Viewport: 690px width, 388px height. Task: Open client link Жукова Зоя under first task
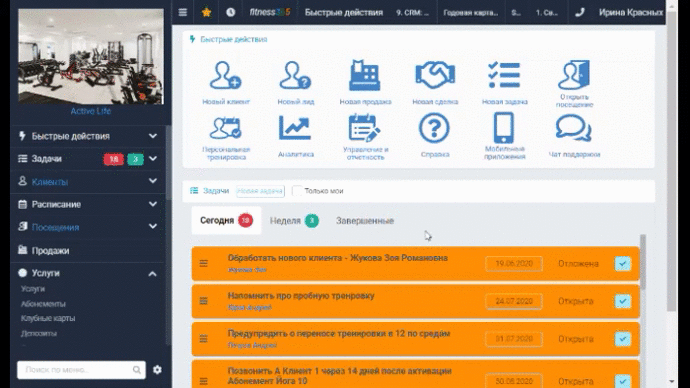(247, 270)
